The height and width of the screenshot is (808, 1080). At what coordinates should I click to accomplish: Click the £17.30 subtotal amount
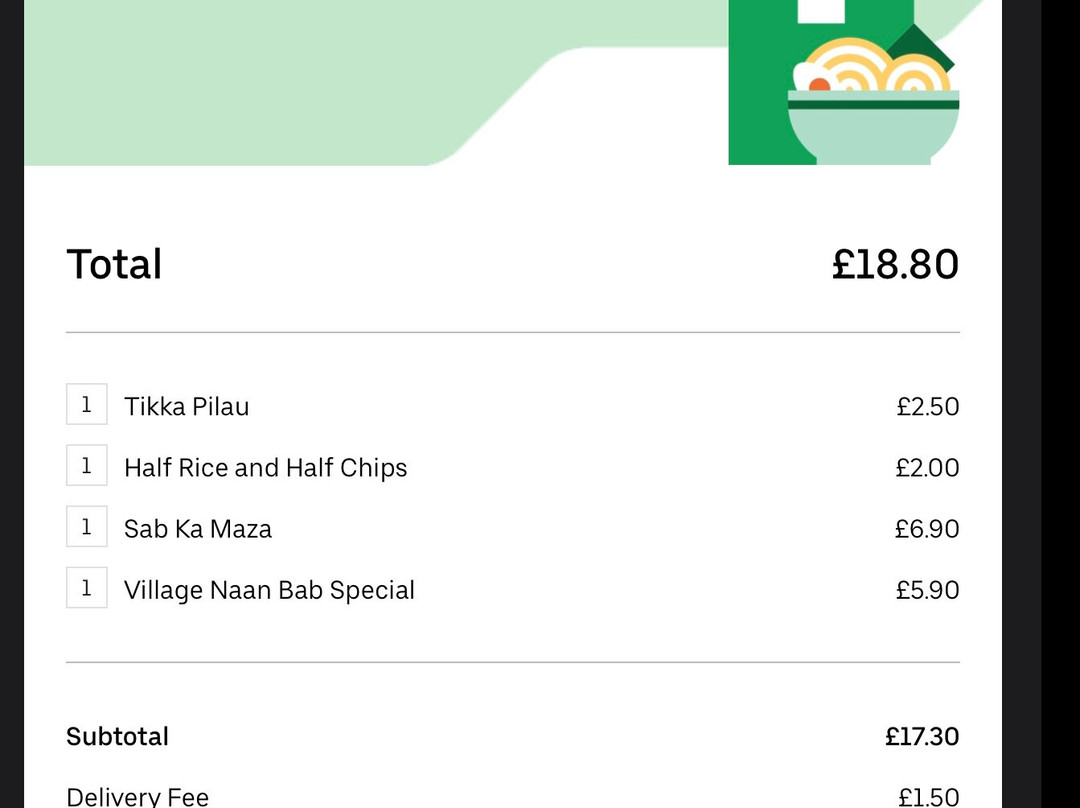922,737
